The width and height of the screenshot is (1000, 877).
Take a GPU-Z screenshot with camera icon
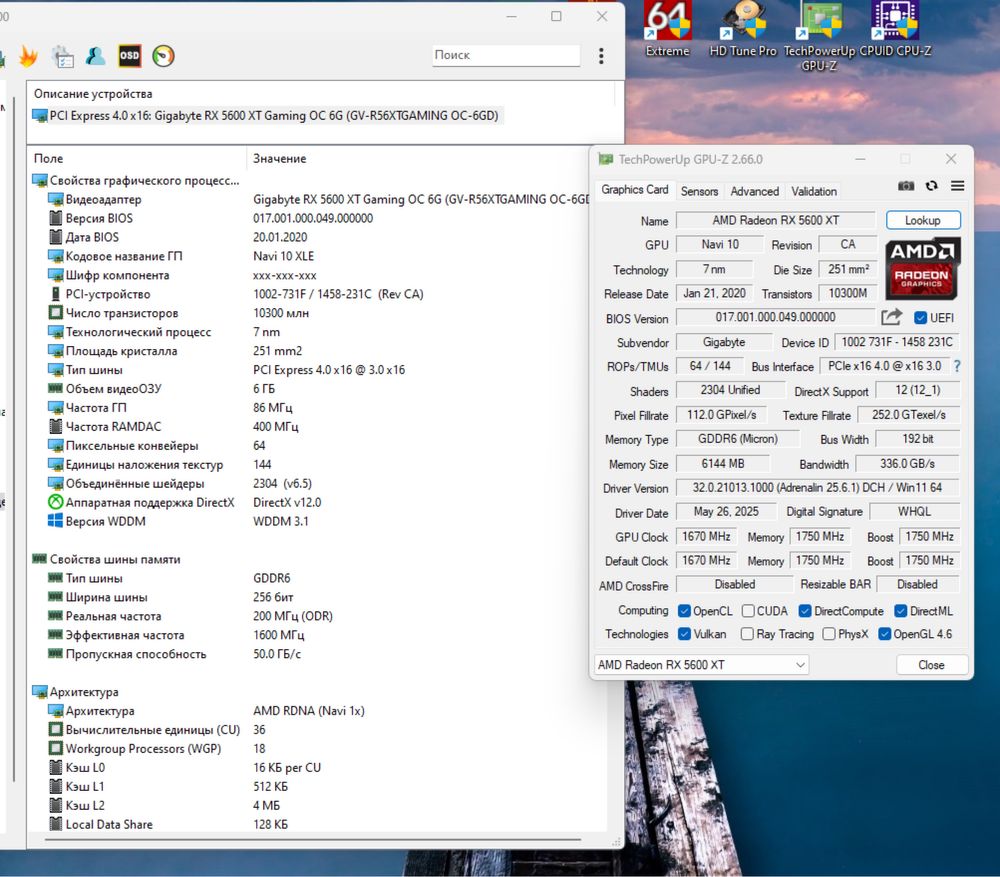coord(906,186)
